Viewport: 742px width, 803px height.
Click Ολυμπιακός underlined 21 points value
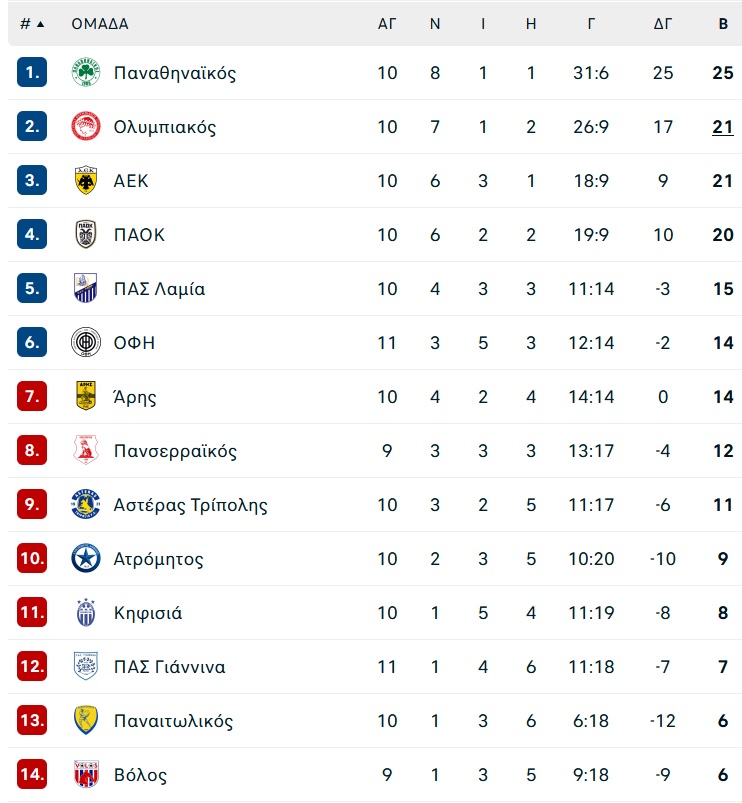[723, 126]
